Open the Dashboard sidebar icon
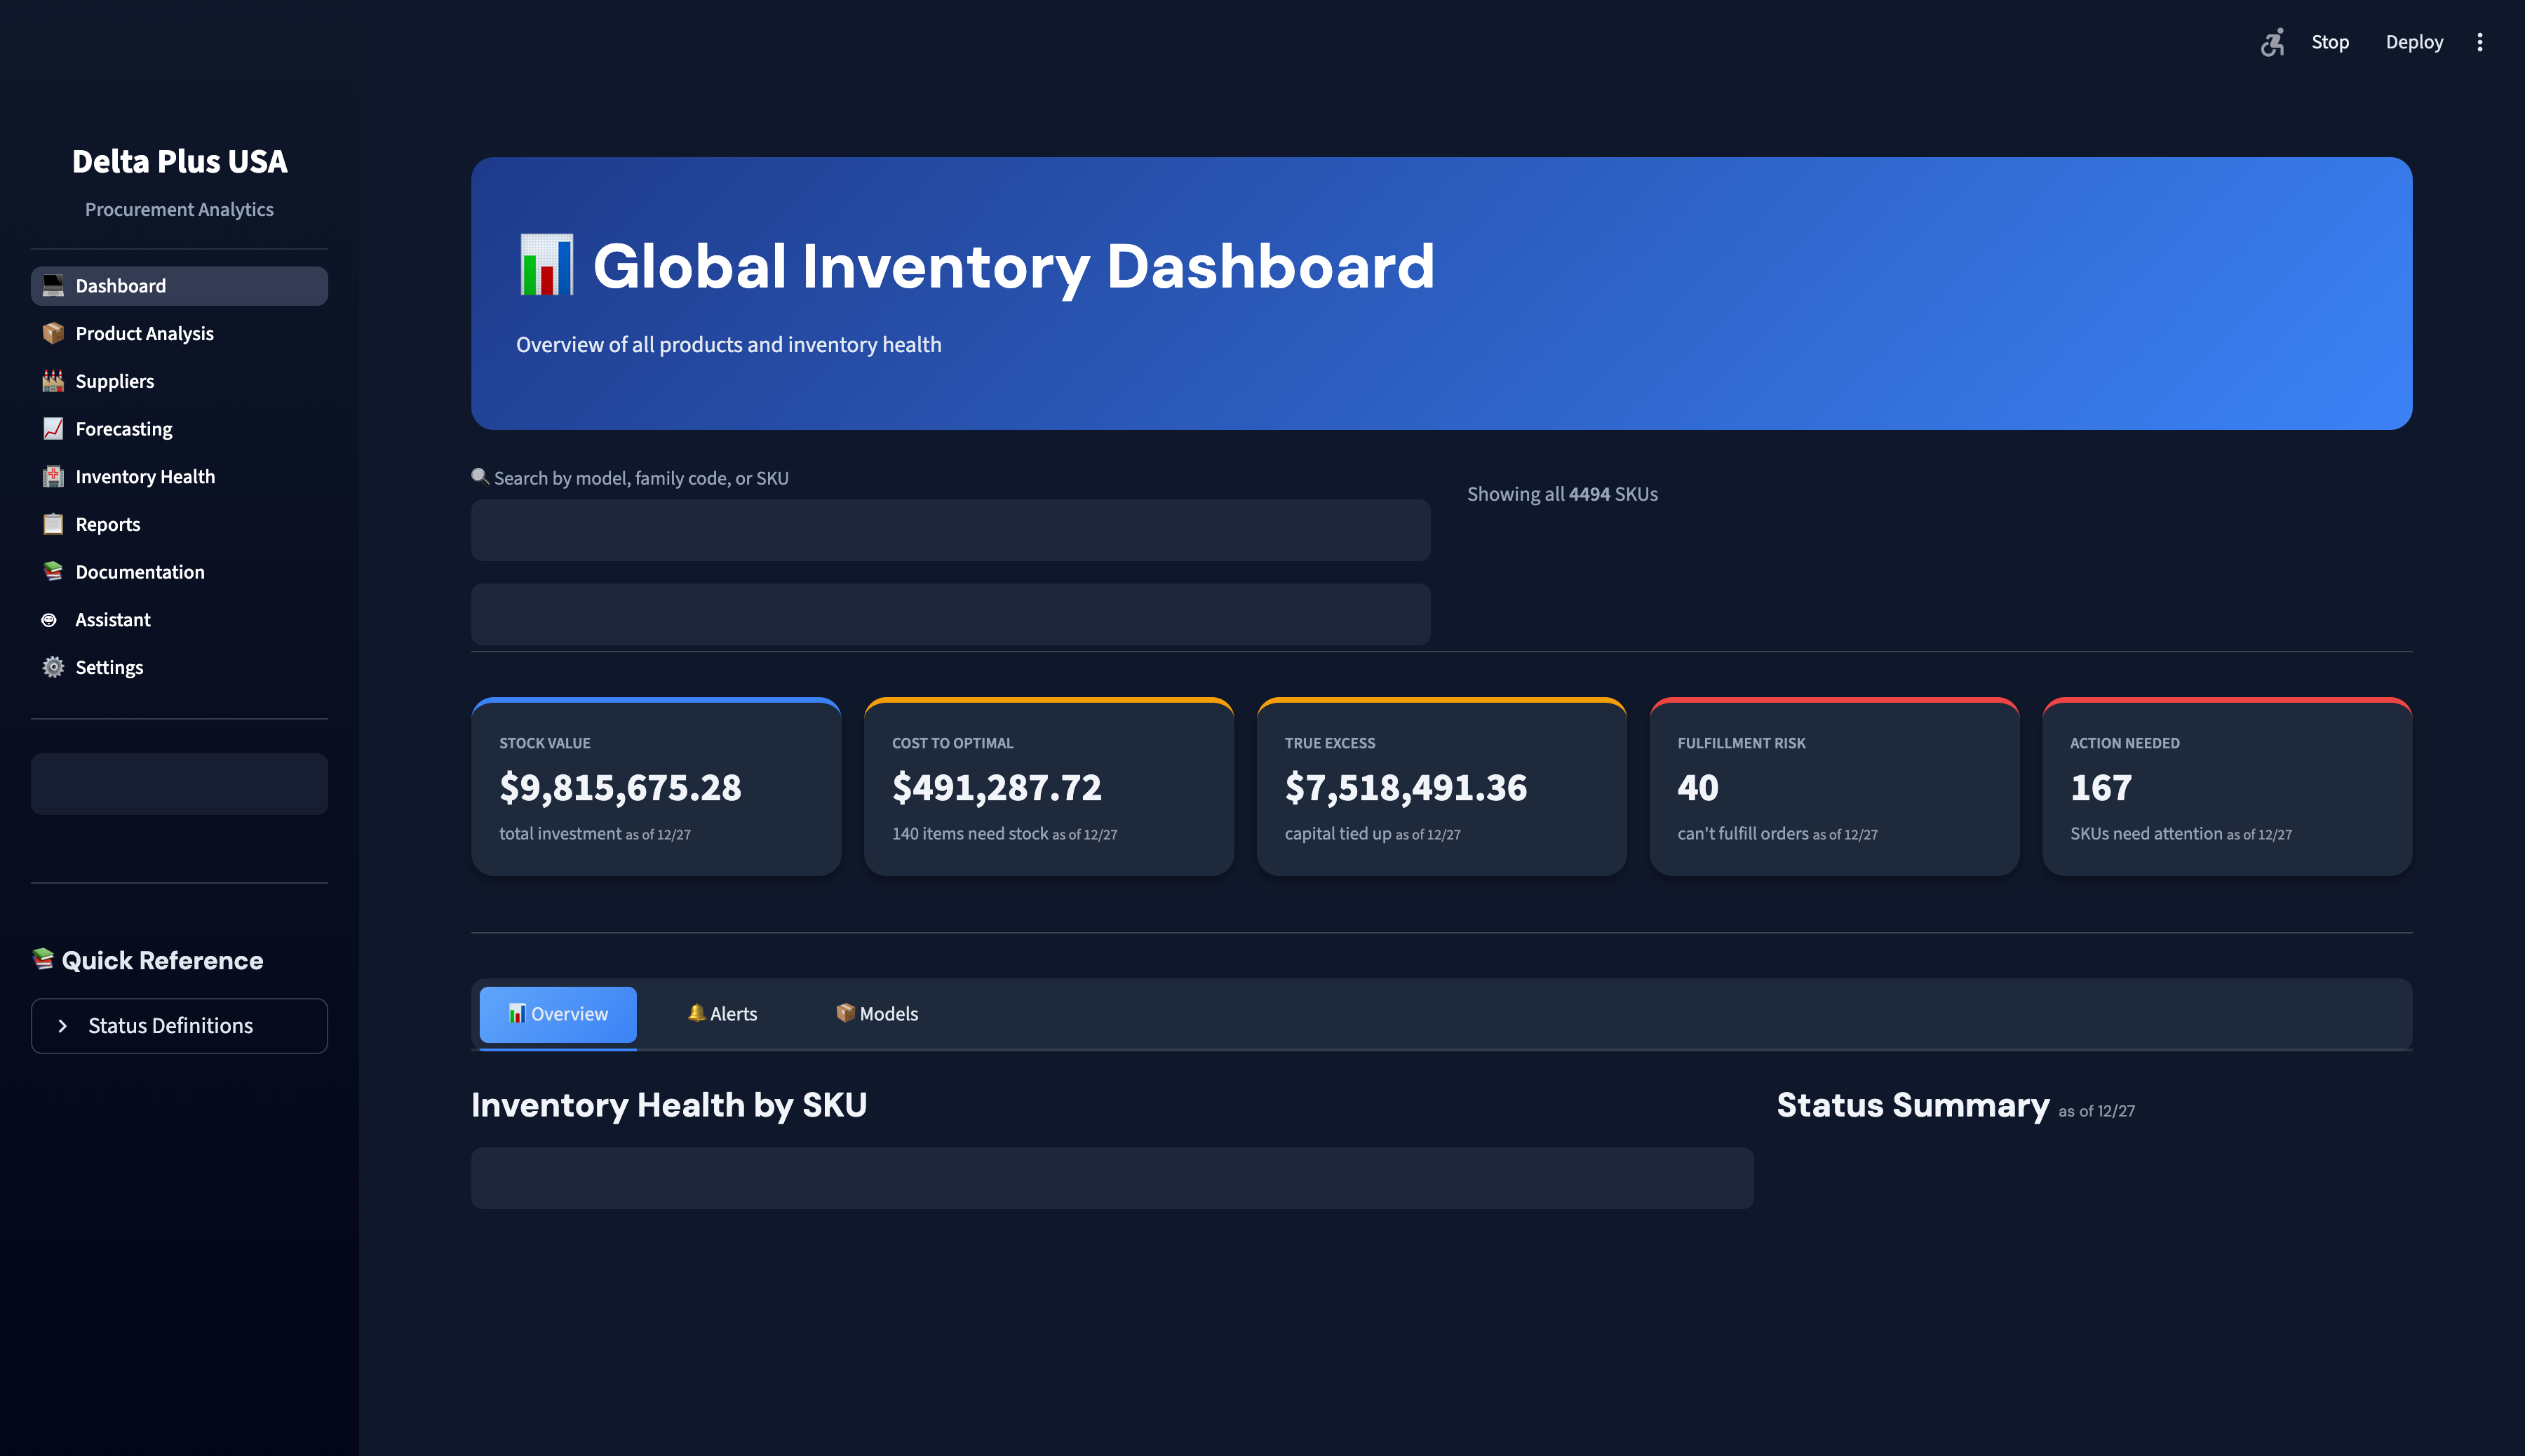 52,286
